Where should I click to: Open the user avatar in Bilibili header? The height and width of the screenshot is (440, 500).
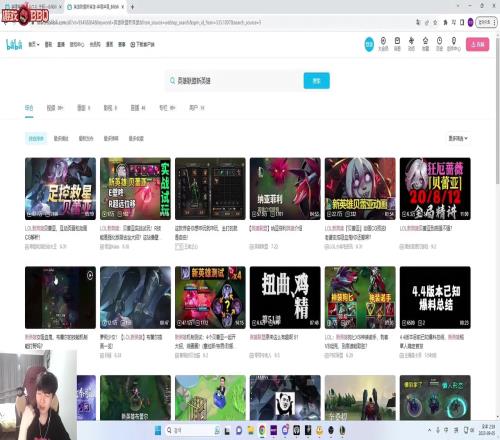click(369, 44)
